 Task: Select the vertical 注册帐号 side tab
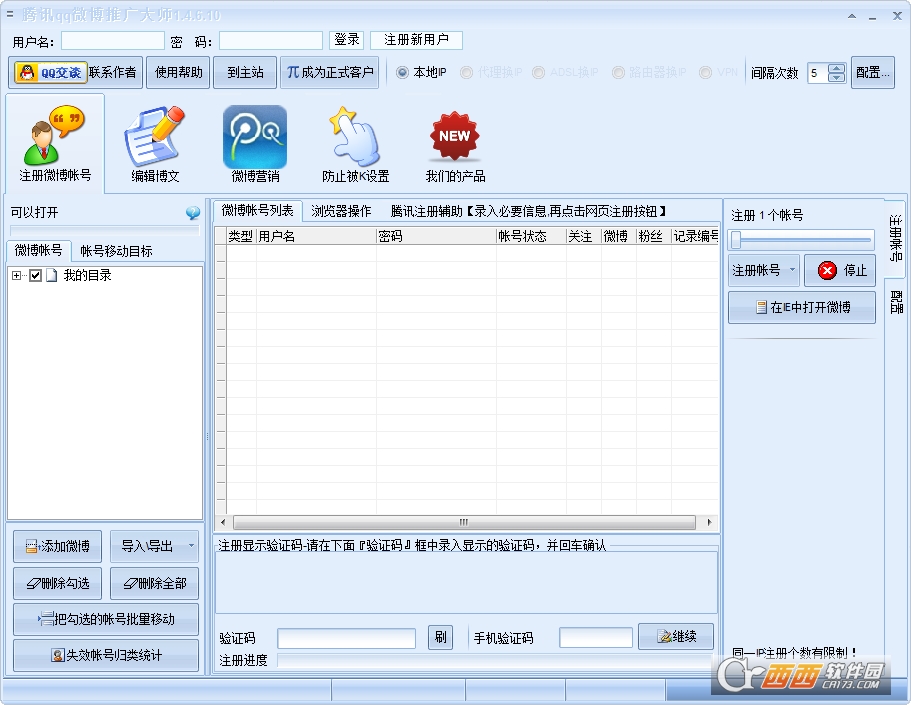tap(895, 238)
